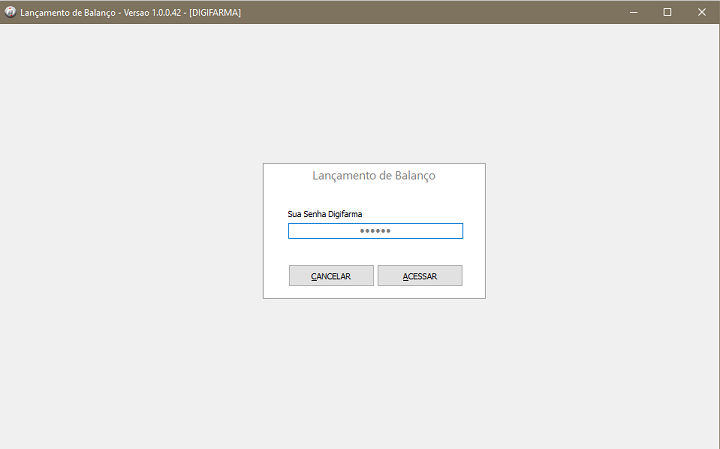Click the application icon in the title bar

[11, 12]
